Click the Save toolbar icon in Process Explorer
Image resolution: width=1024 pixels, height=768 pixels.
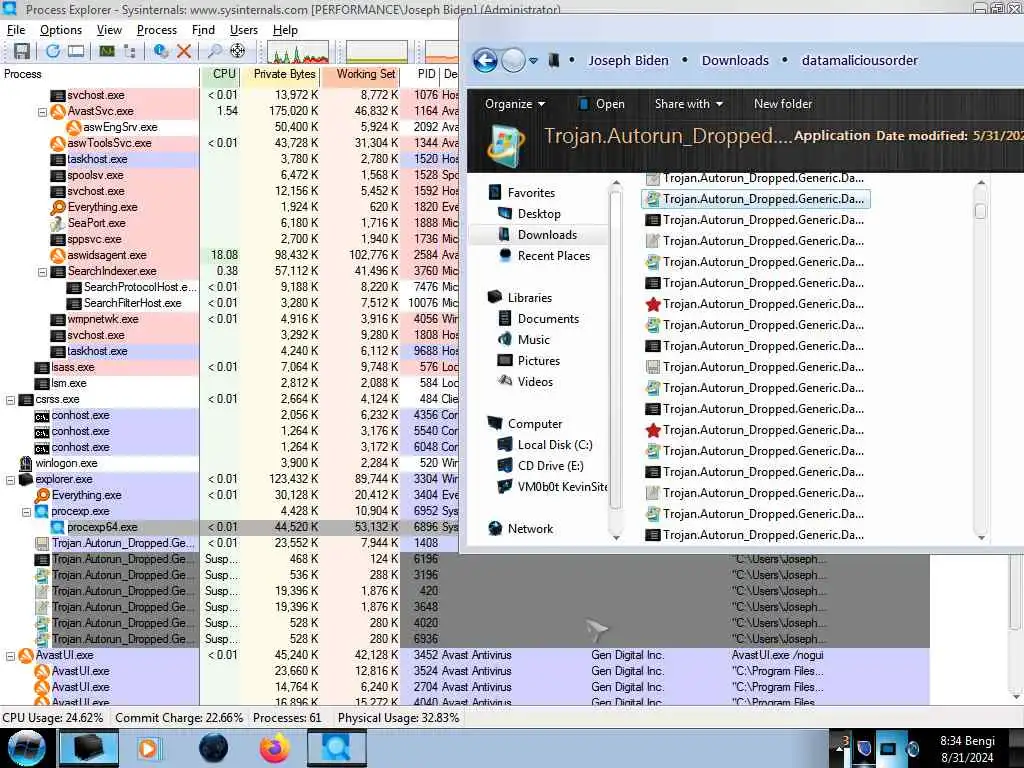[x=22, y=51]
